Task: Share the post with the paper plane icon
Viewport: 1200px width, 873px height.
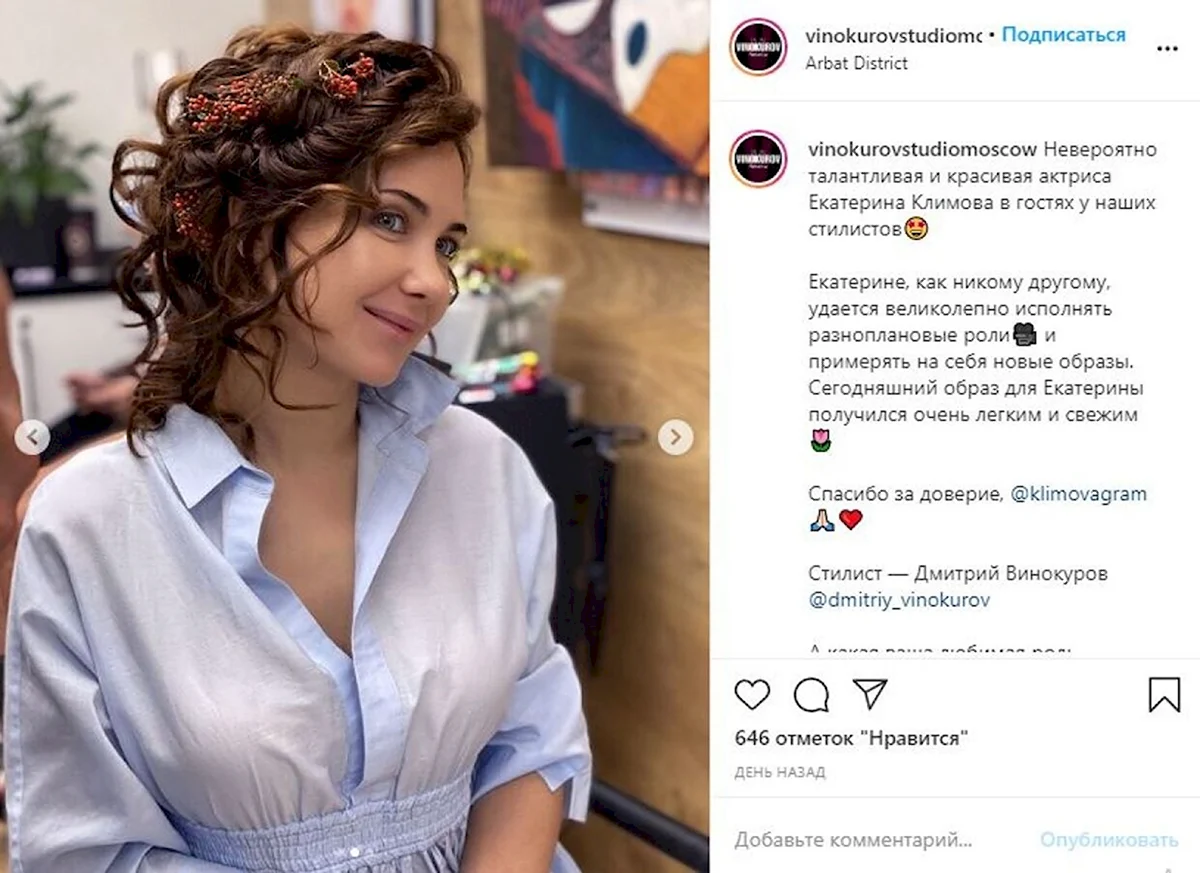Action: point(870,693)
